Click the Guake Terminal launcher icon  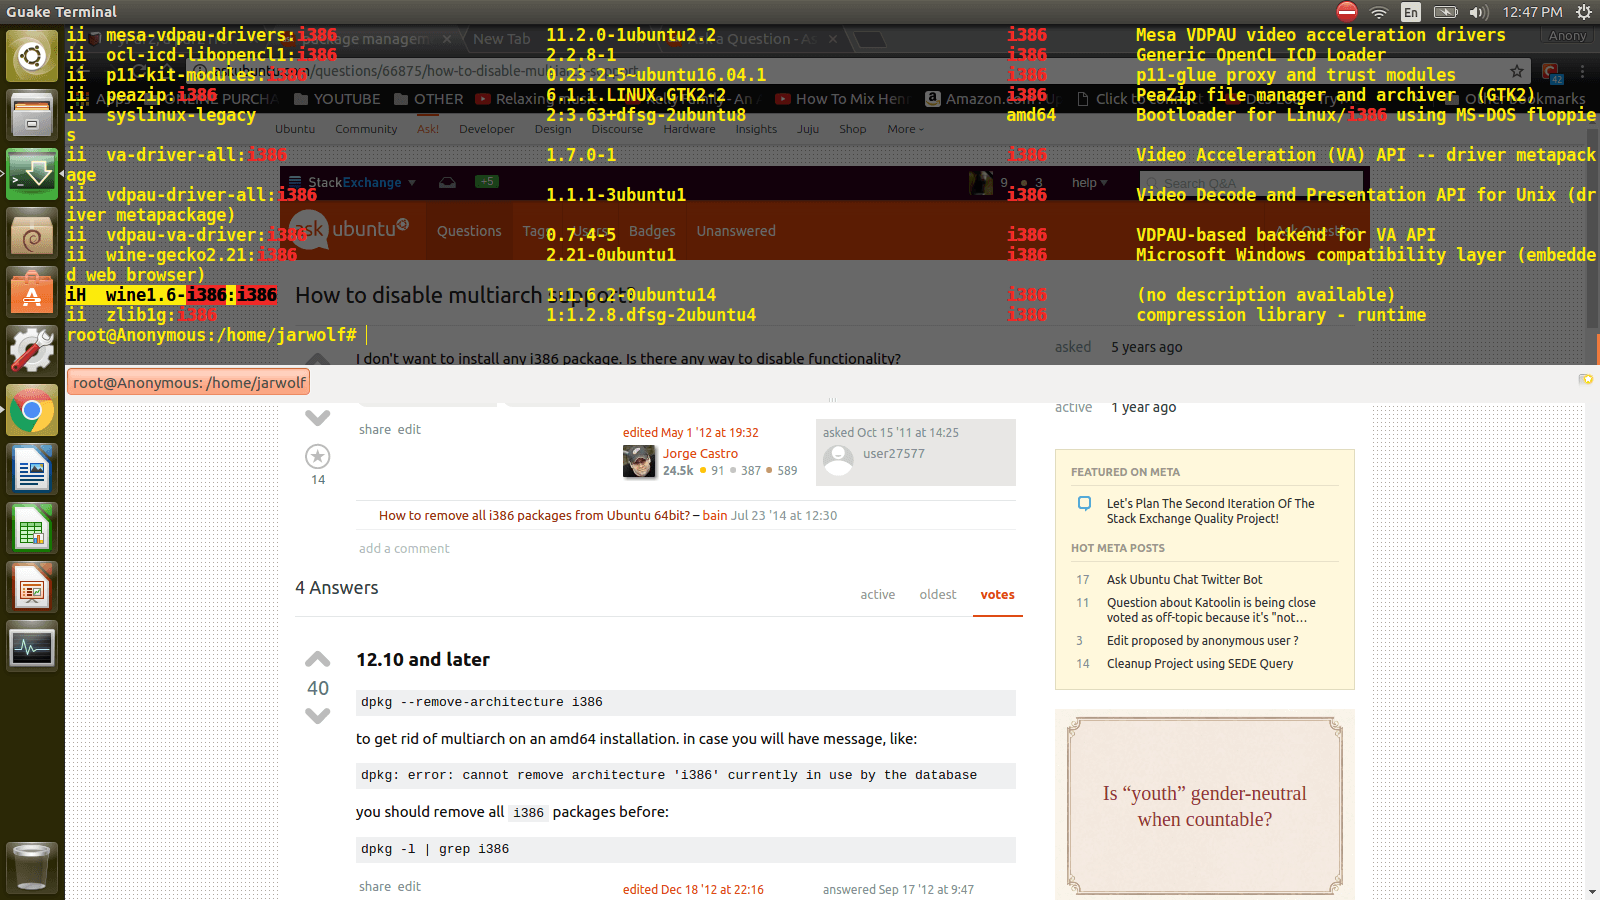(x=32, y=174)
